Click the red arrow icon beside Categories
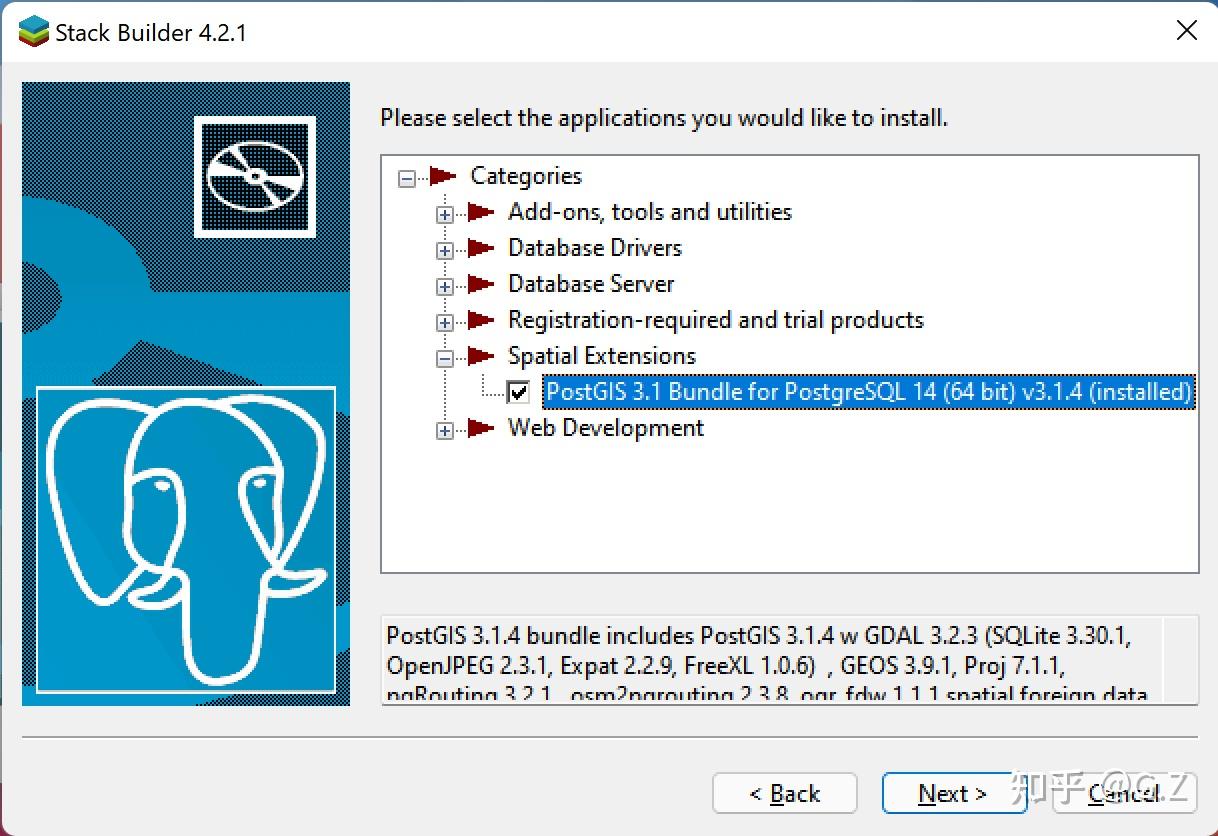The width and height of the screenshot is (1218, 836). pyautogui.click(x=443, y=177)
